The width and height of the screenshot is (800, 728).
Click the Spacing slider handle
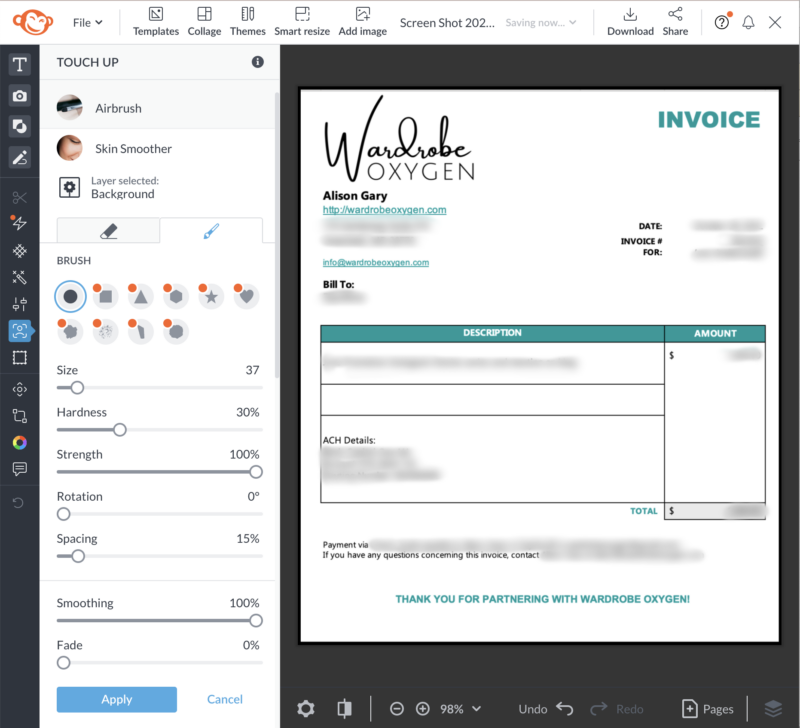tap(78, 556)
